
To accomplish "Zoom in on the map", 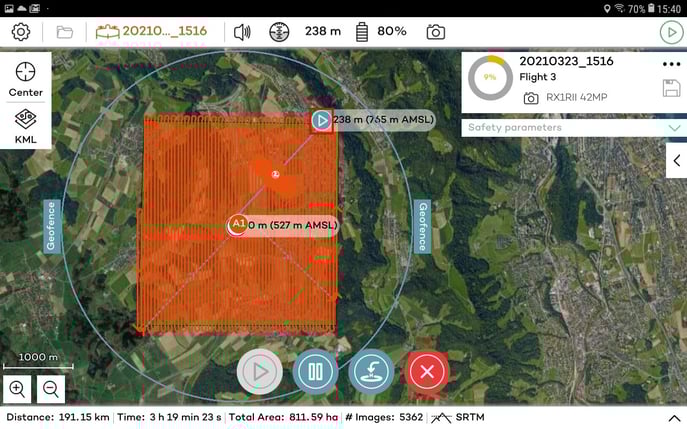I will pyautogui.click(x=17, y=389).
